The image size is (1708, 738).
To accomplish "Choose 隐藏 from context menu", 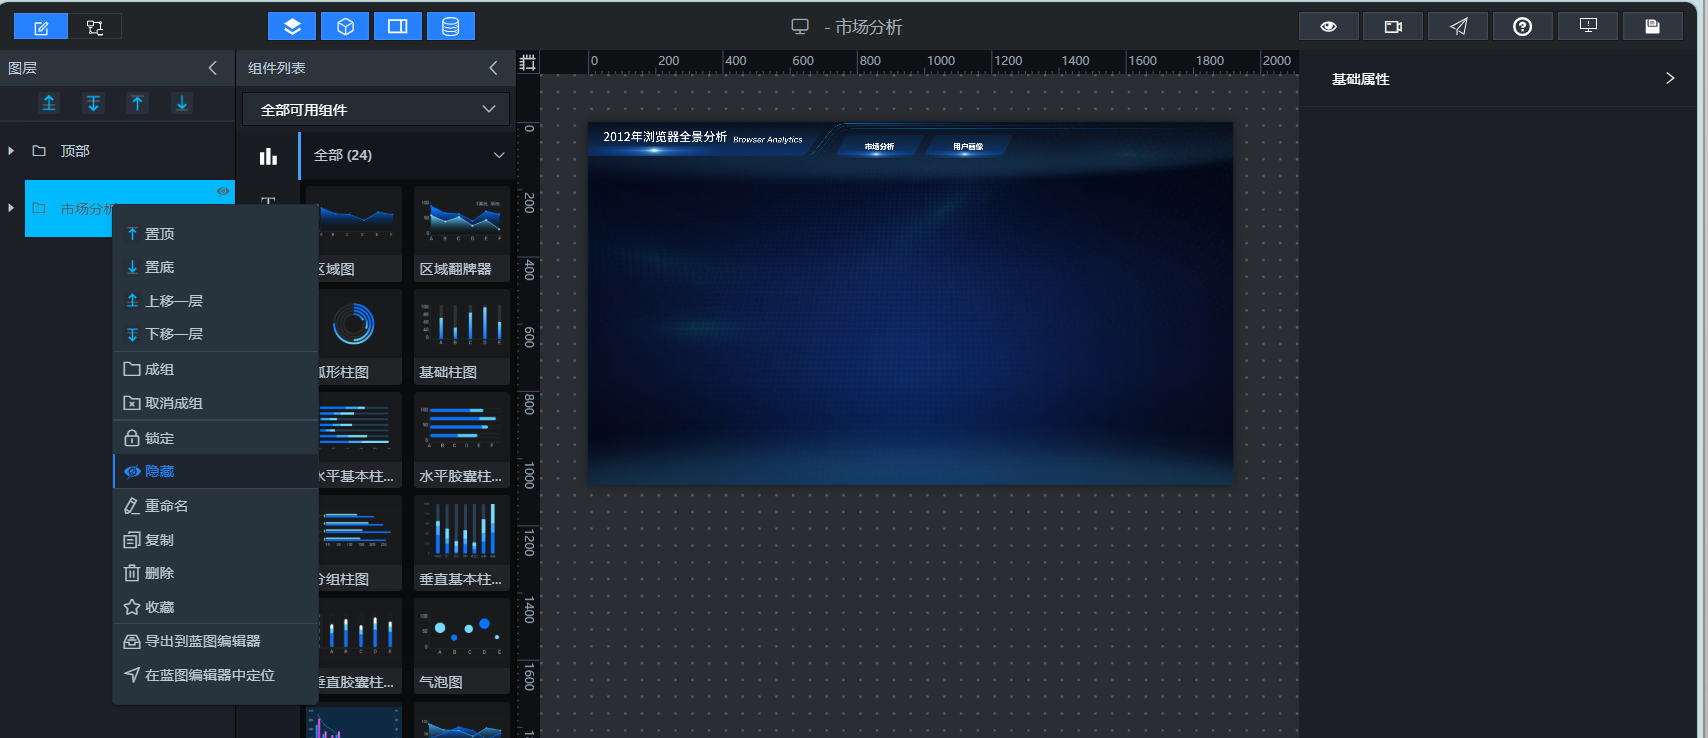I will (215, 471).
